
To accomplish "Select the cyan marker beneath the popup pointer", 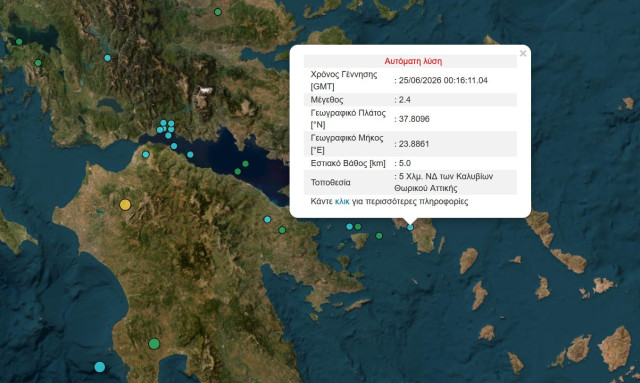I will point(410,227).
